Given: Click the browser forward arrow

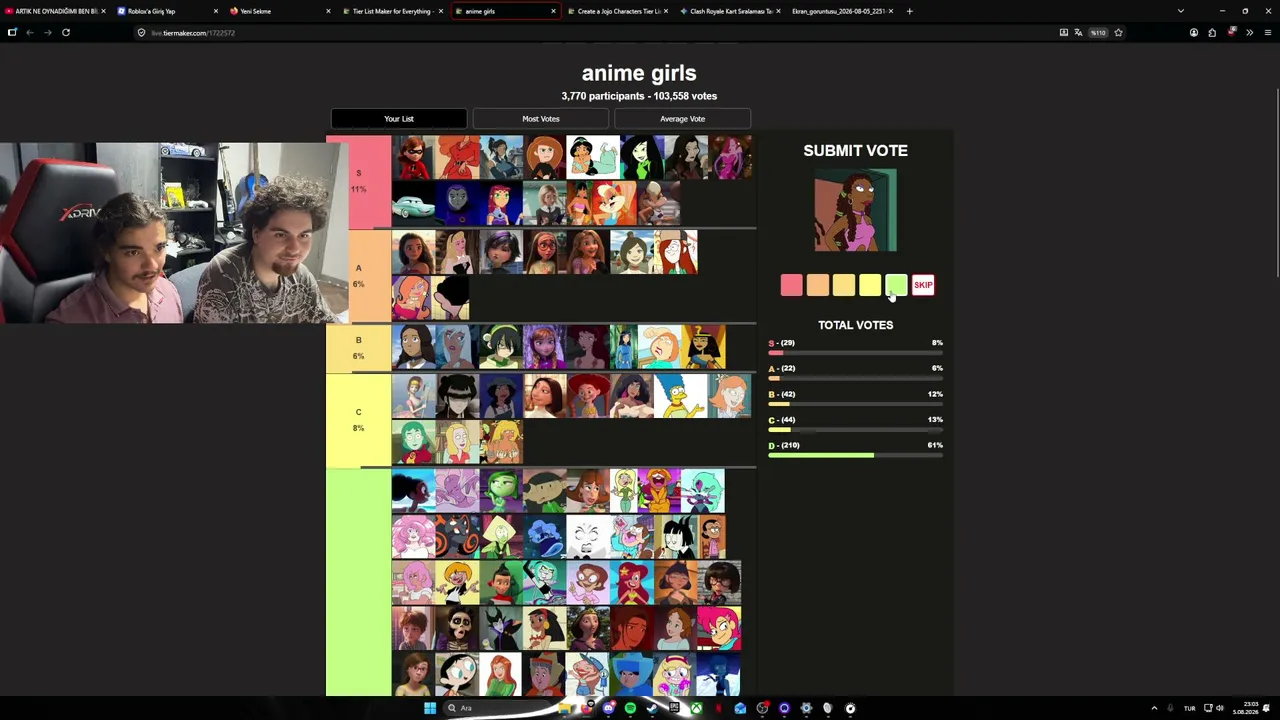Looking at the screenshot, I should pos(47,33).
